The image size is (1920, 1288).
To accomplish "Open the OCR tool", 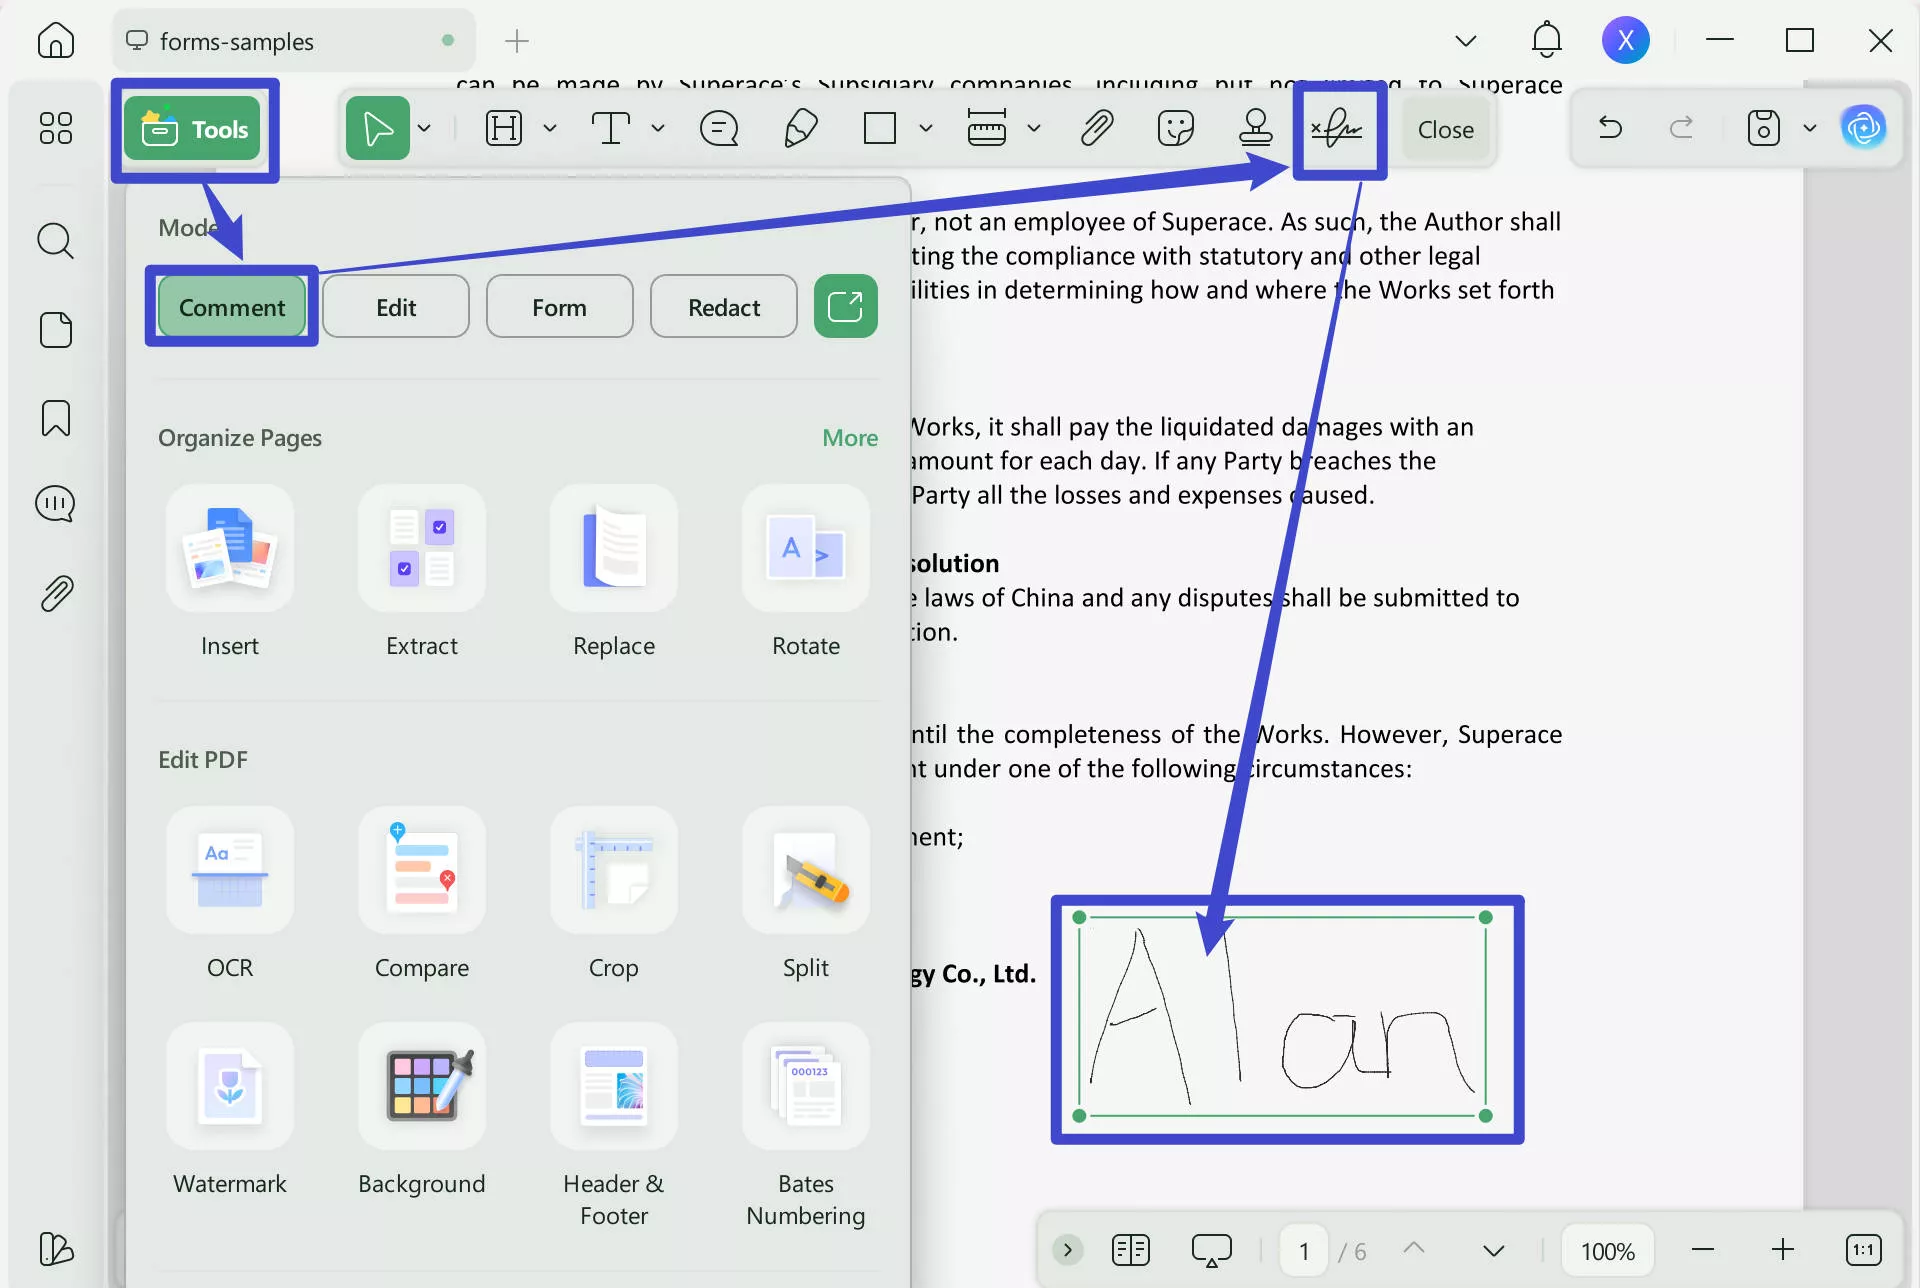I will pyautogui.click(x=230, y=871).
